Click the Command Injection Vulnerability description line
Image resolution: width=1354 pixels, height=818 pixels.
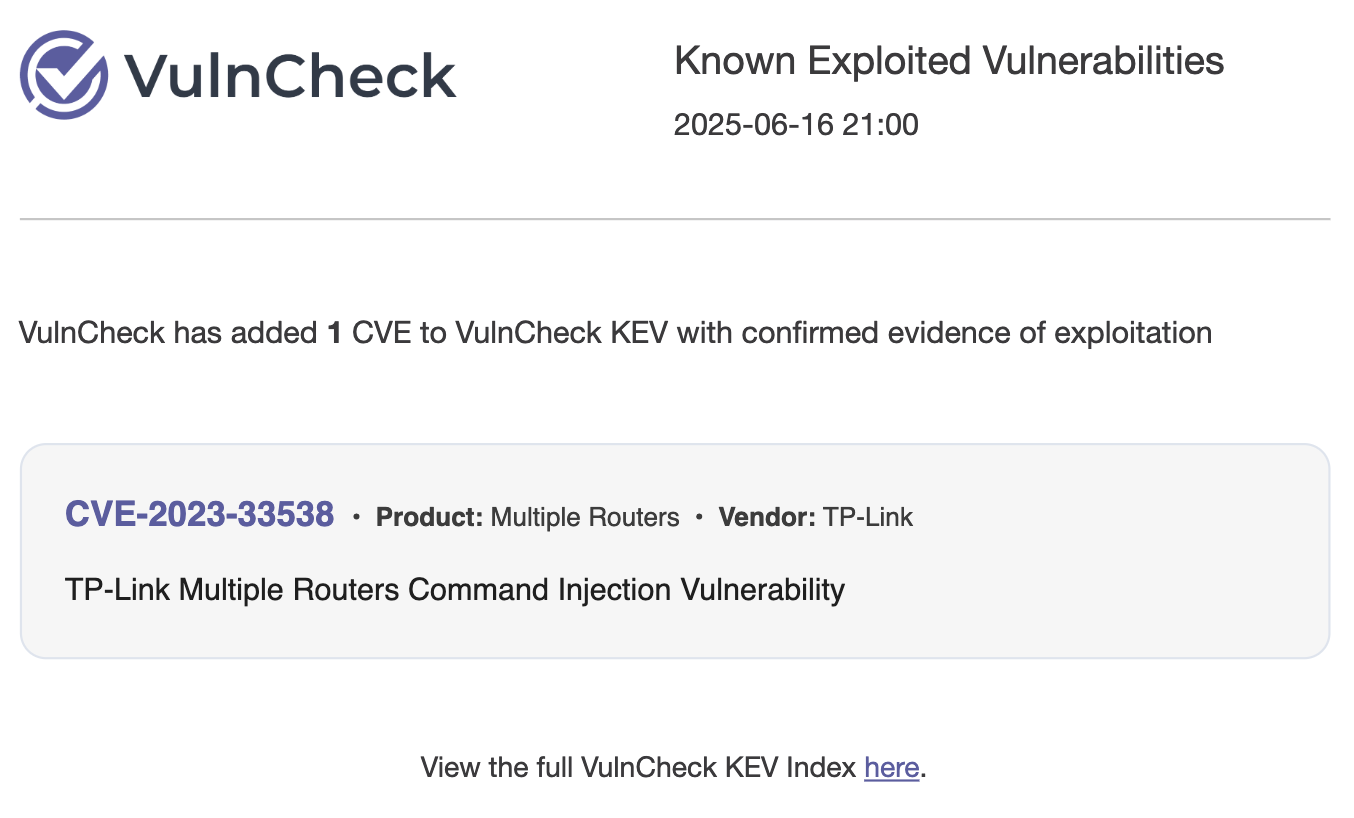pos(455,589)
